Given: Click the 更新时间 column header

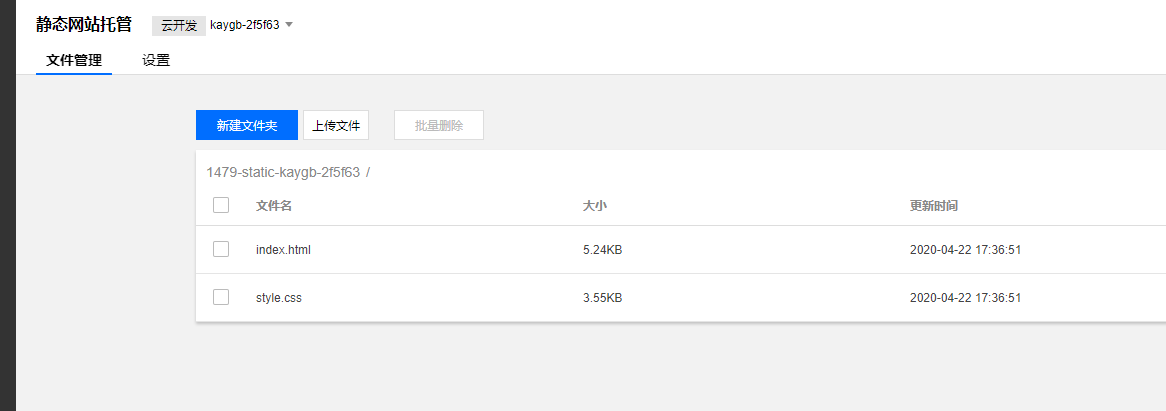Looking at the screenshot, I should pos(934,206).
